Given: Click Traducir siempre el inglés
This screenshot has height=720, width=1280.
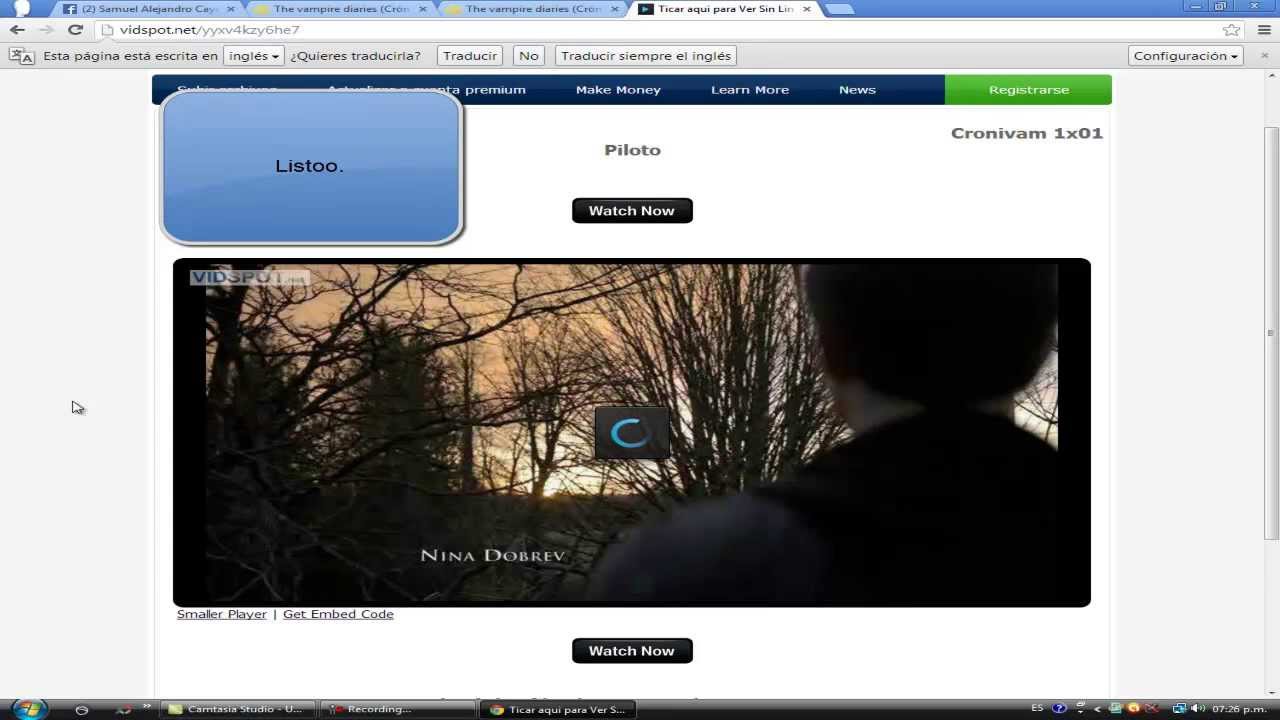Looking at the screenshot, I should [646, 56].
